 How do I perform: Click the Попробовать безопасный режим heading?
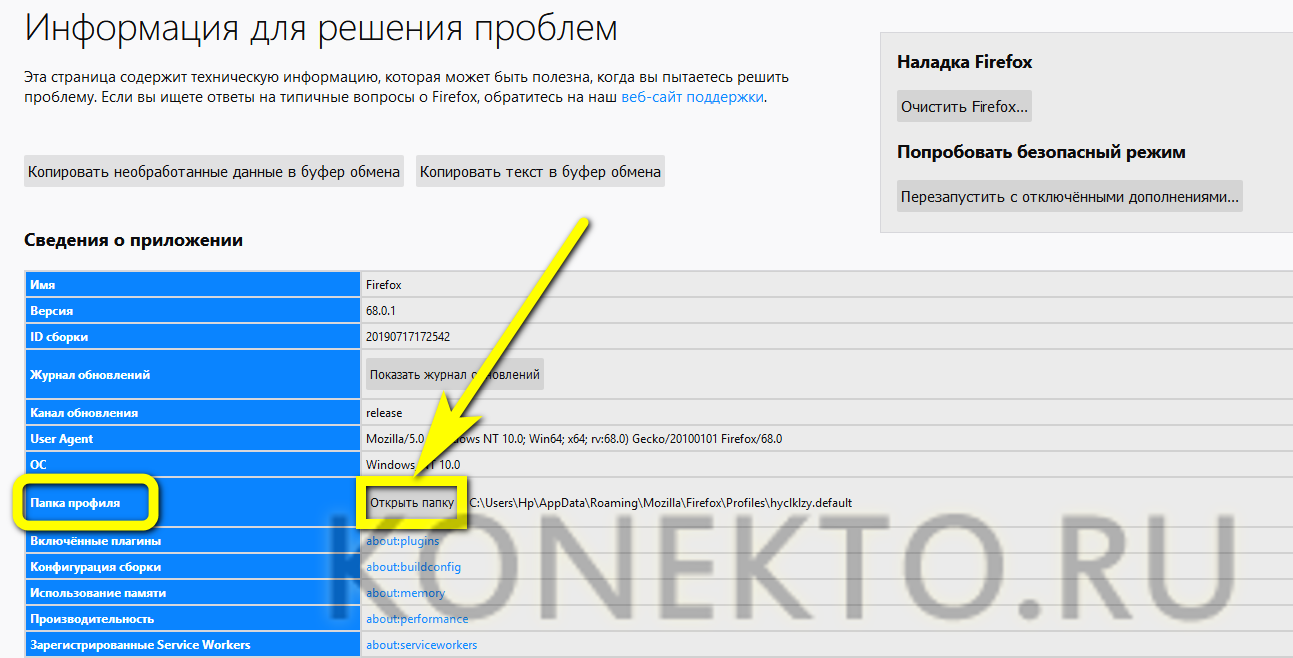pyautogui.click(x=1041, y=152)
